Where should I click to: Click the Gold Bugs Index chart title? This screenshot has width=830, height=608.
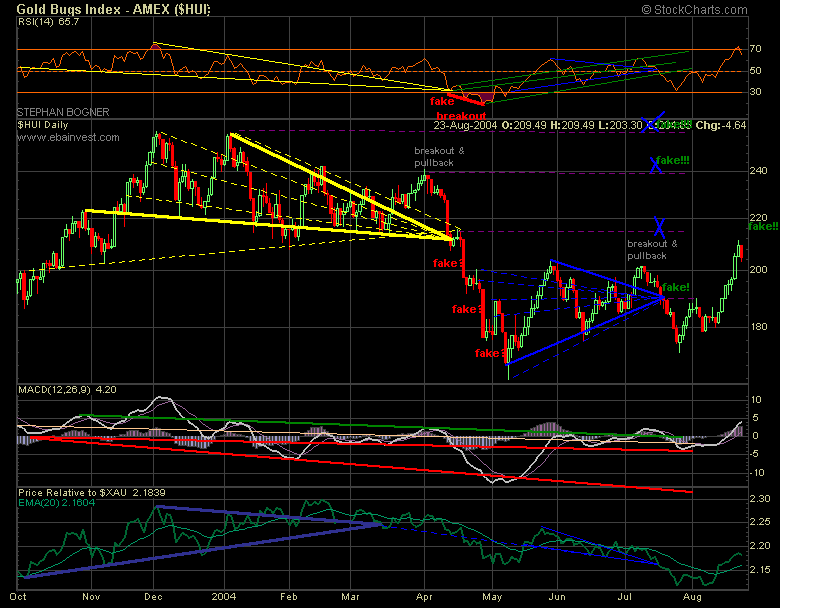tap(113, 9)
